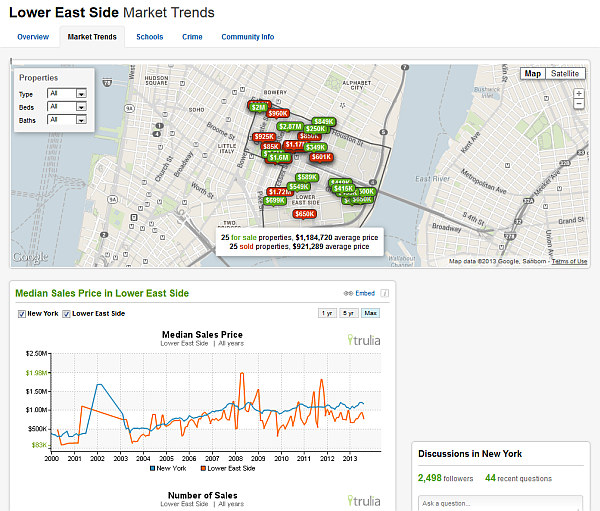Select the green $349K listing marker
The height and width of the screenshot is (511, 600).
316,147
